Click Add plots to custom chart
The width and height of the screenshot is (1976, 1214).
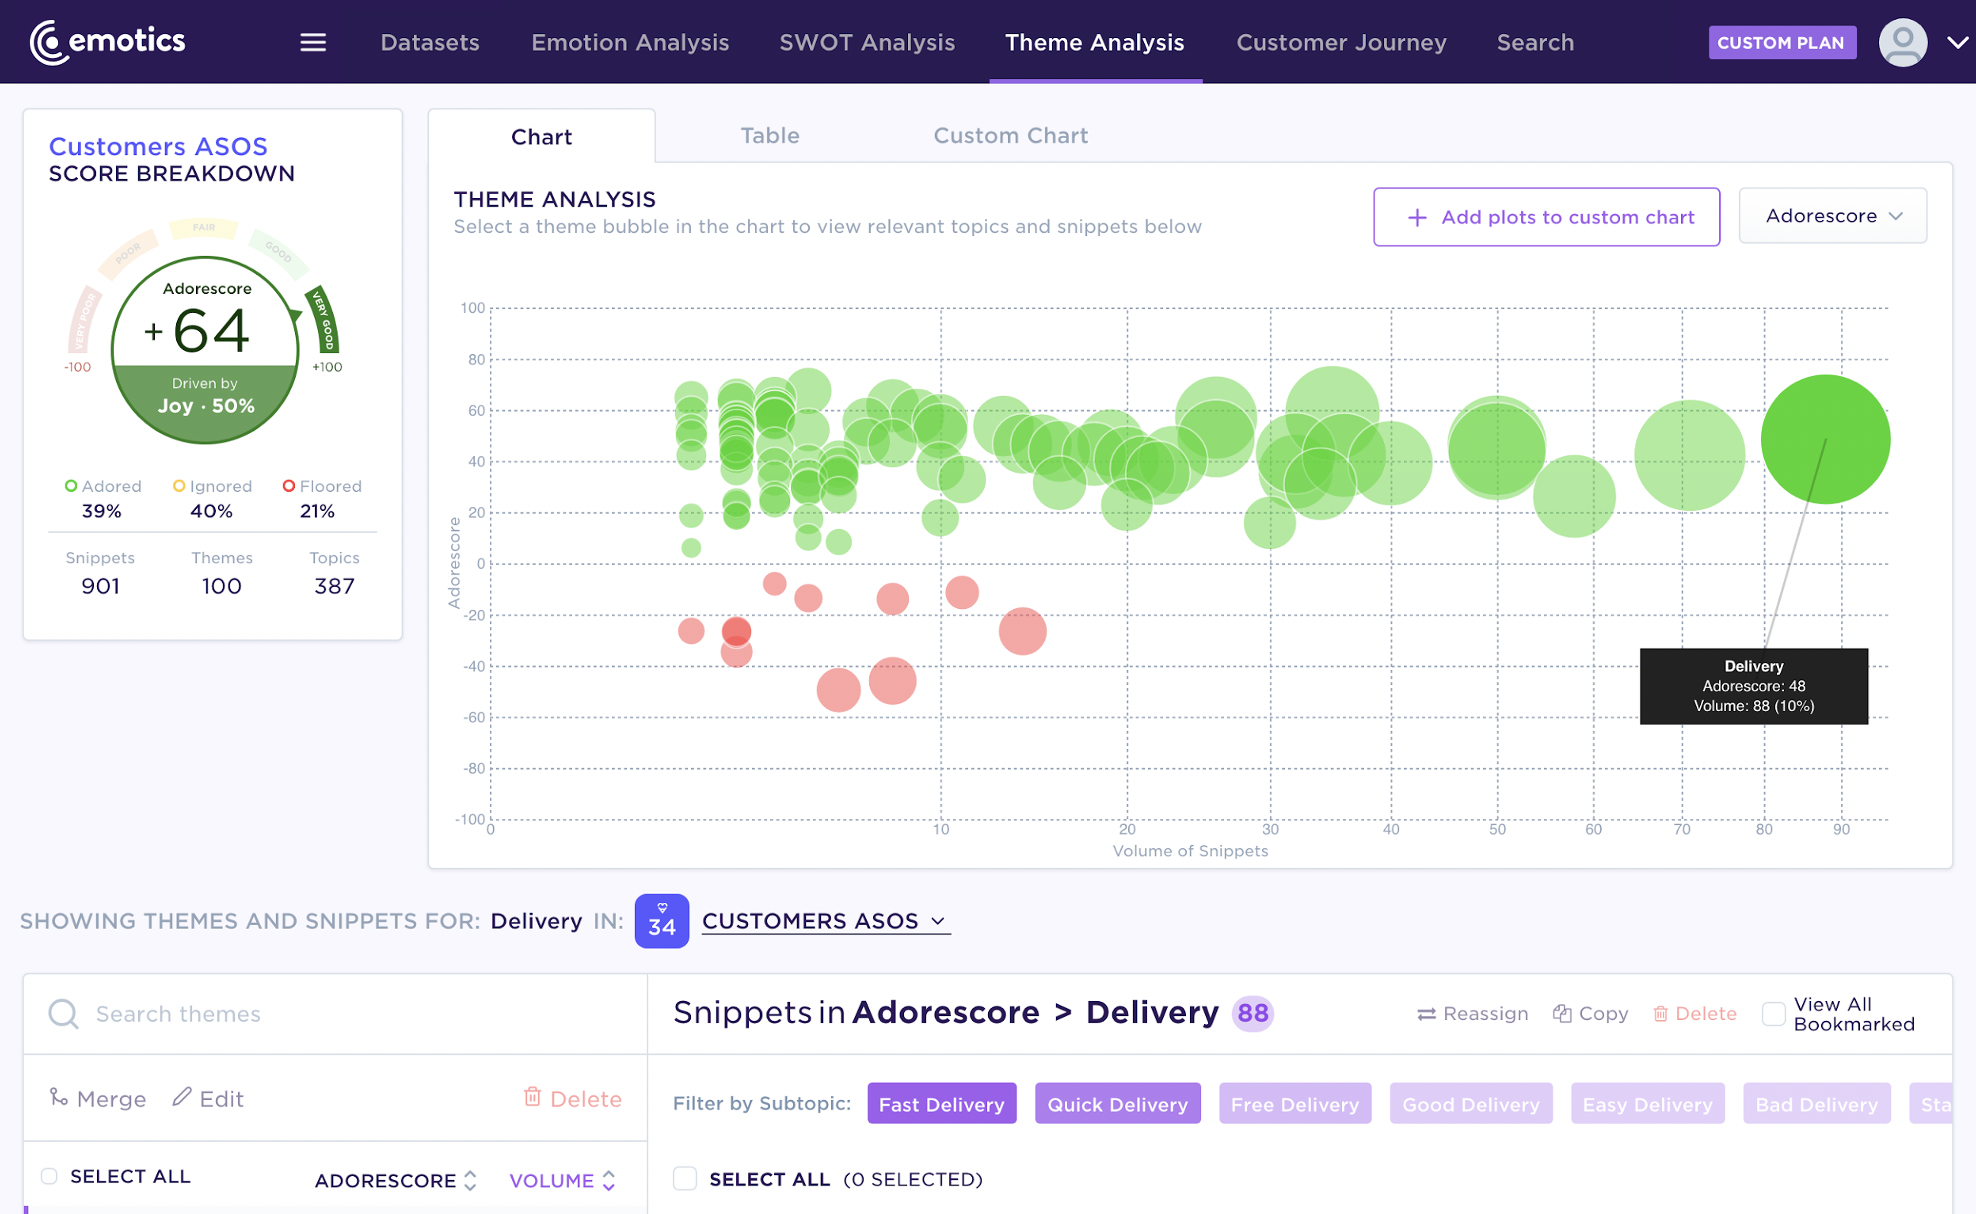pos(1546,217)
